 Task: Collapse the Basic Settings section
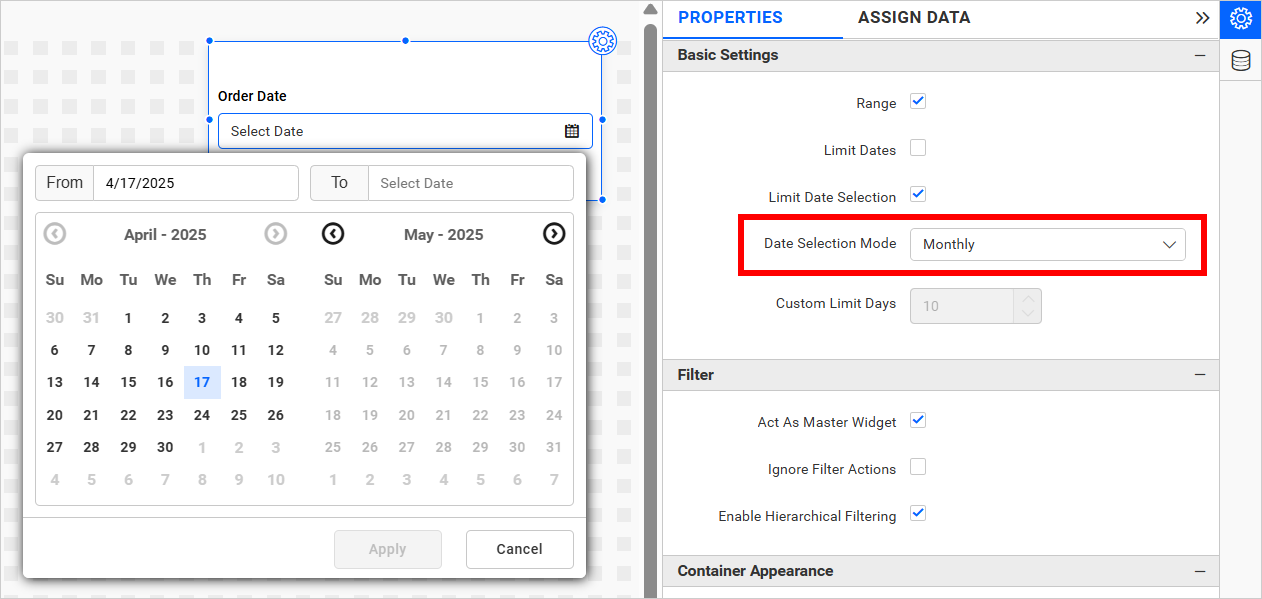[x=1200, y=56]
